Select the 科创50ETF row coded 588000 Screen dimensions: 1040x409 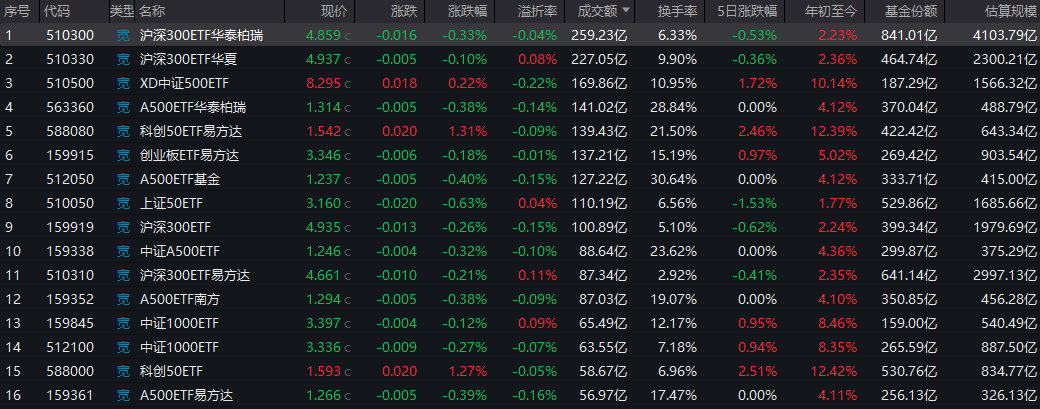point(171,372)
